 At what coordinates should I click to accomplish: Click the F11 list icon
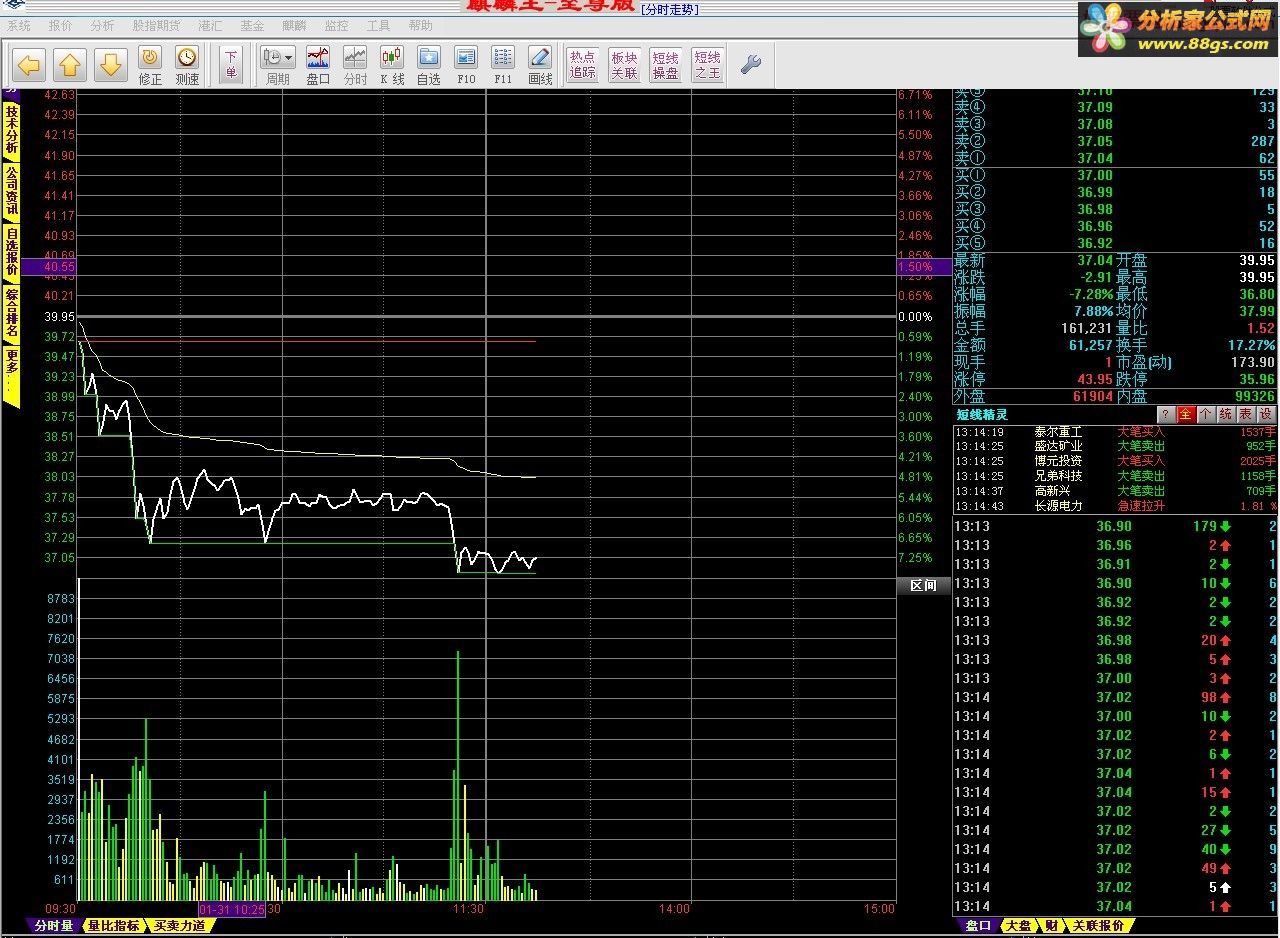[503, 66]
